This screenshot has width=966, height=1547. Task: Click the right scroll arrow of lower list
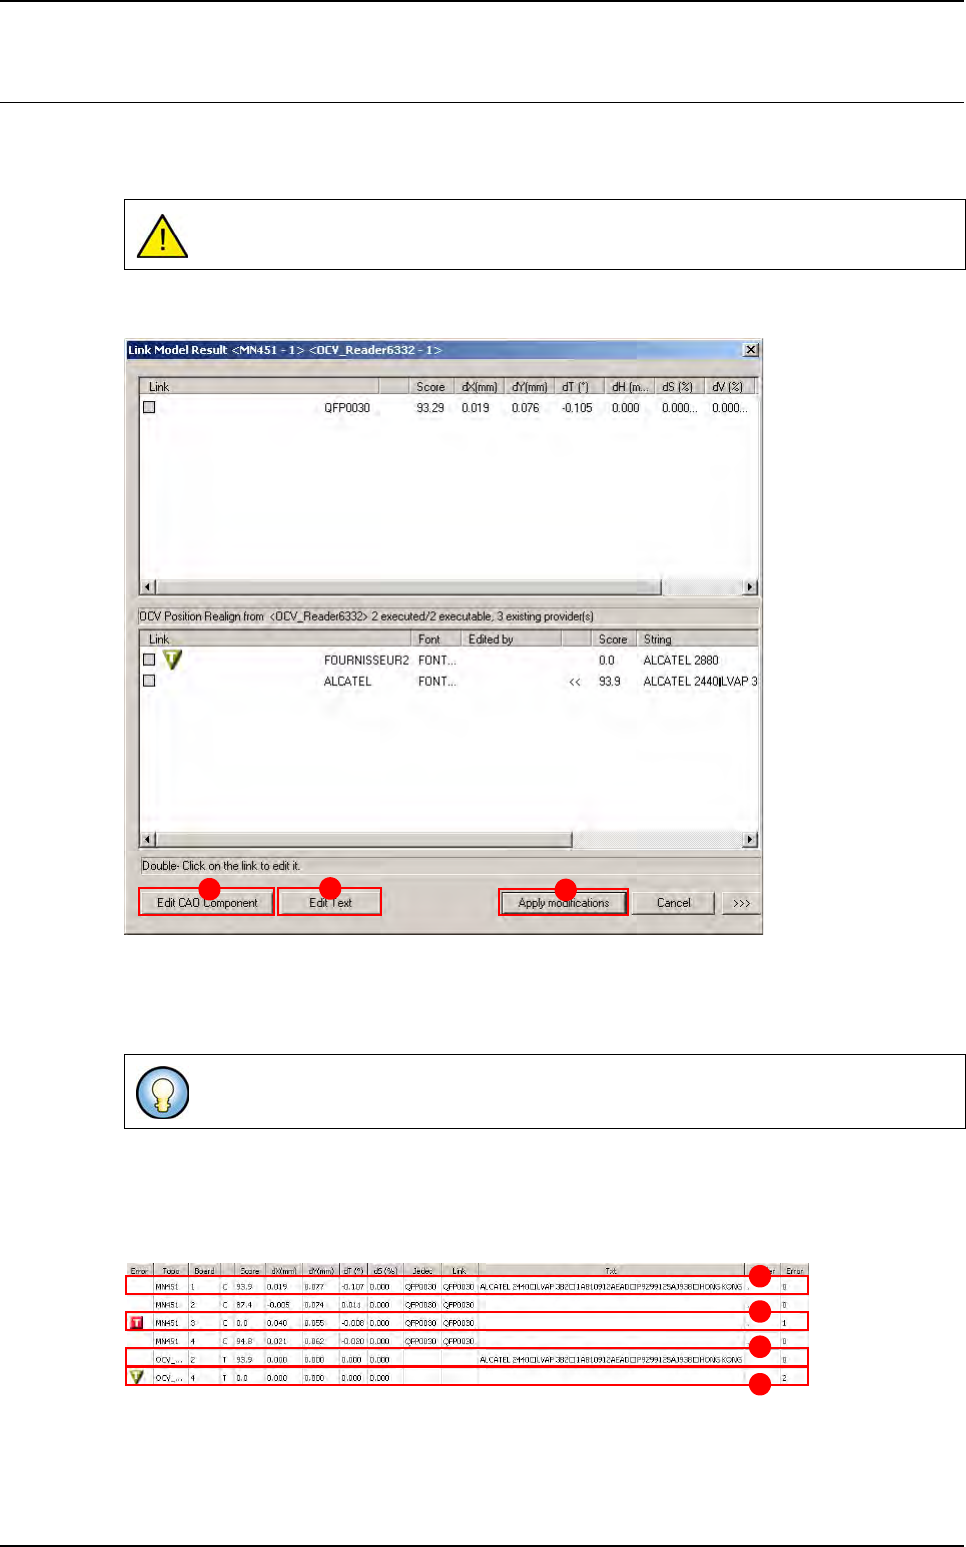pos(751,840)
